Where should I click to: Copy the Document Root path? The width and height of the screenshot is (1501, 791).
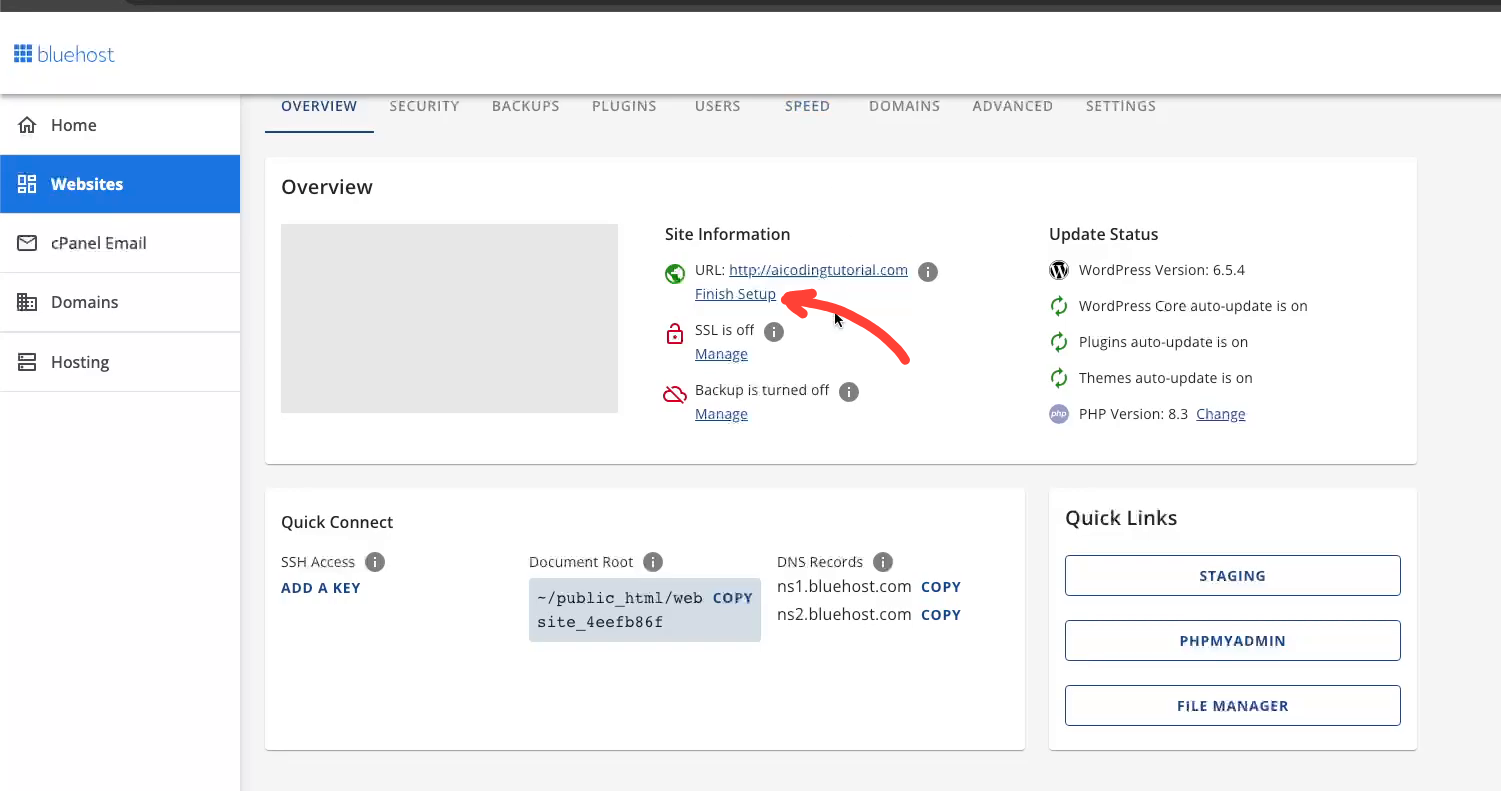732,598
